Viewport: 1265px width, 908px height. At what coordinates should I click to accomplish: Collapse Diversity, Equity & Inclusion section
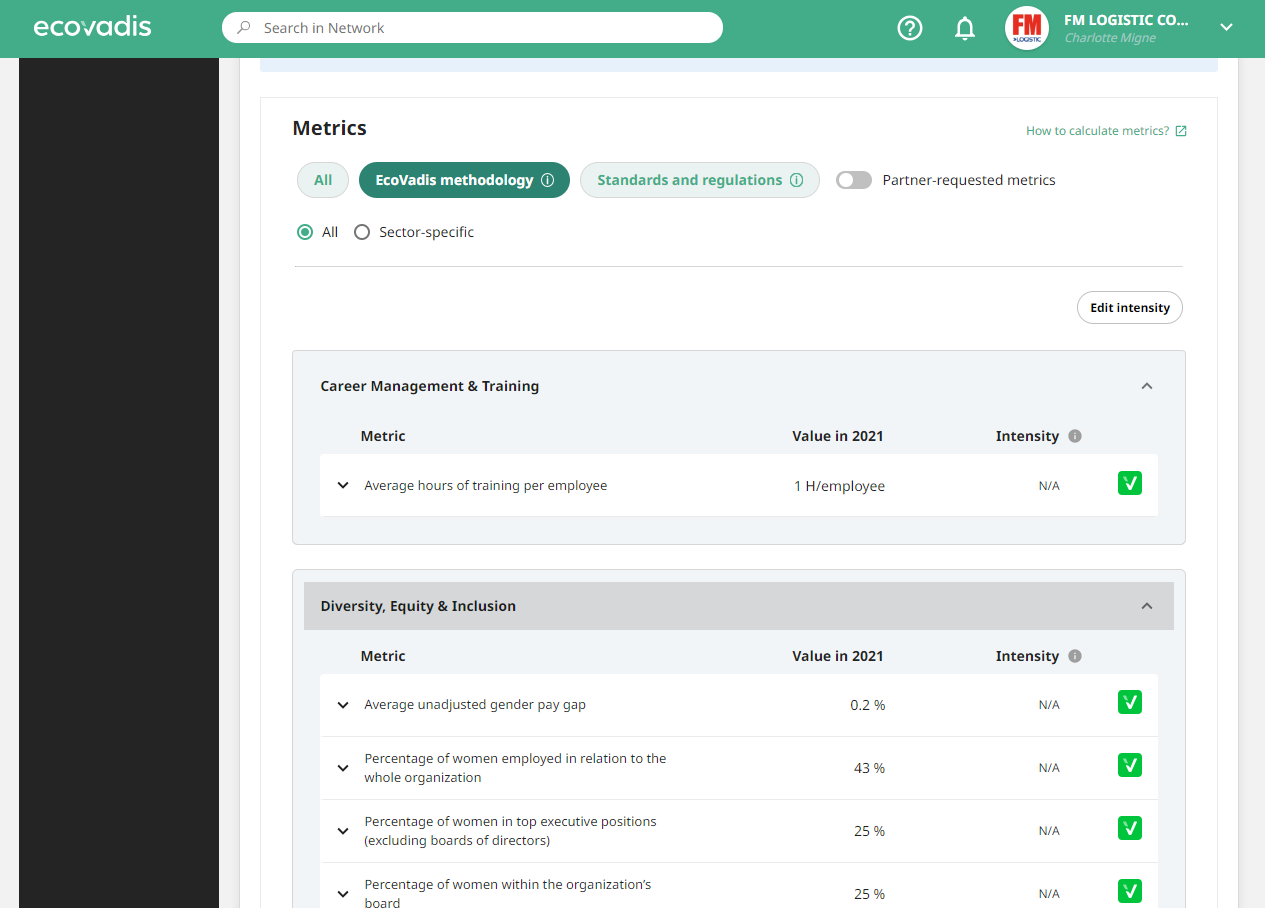pos(1147,606)
